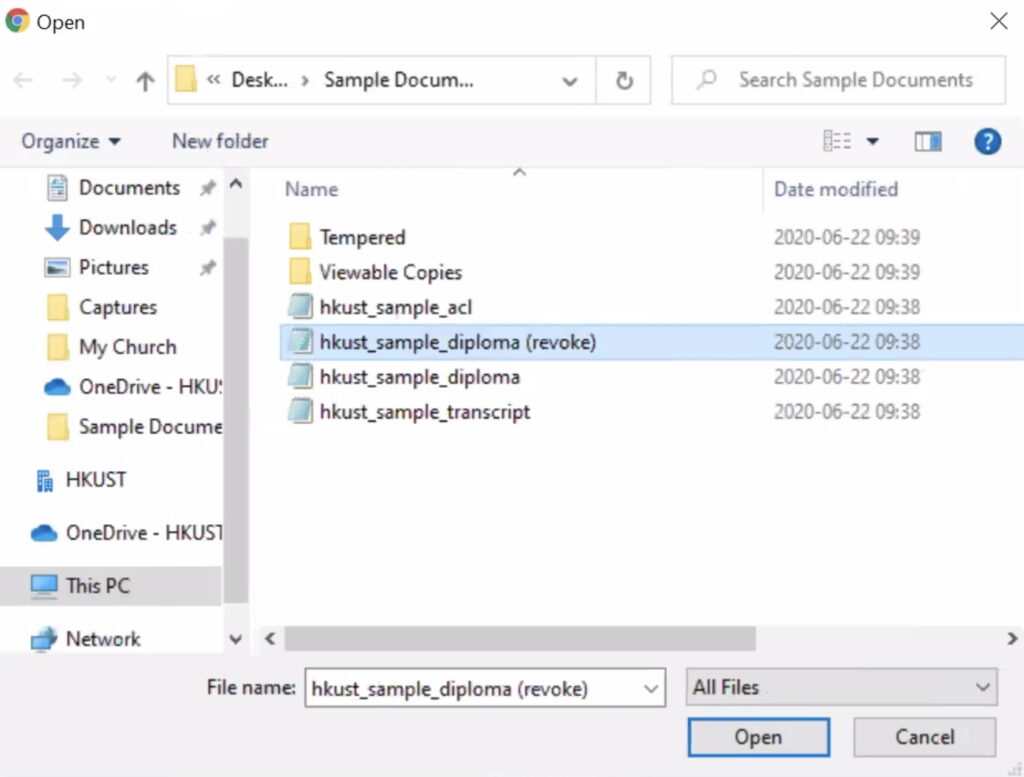This screenshot has width=1024, height=777.
Task: Open the view options dropdown arrow
Action: tap(872, 142)
